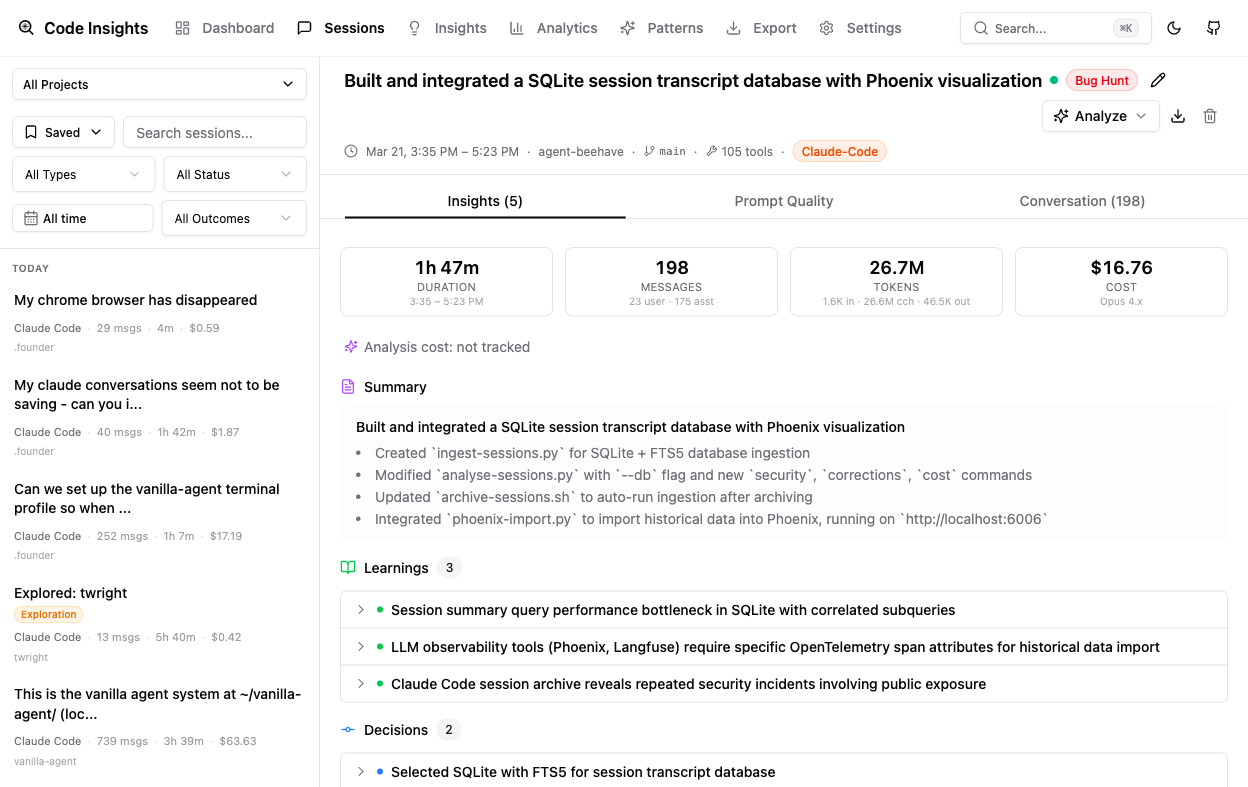
Task: Open the Analyze dropdown button
Action: click(1101, 116)
